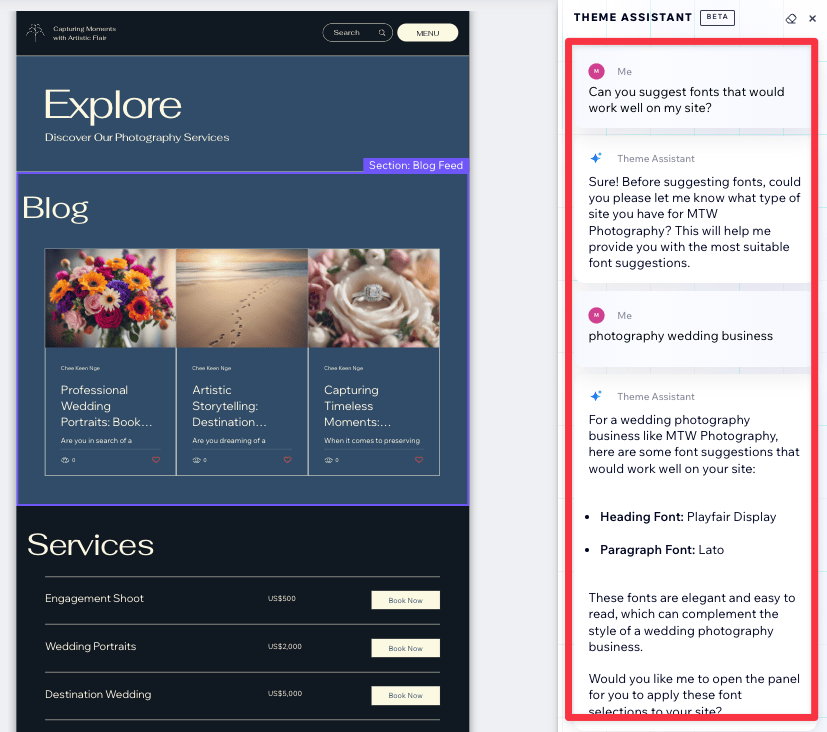The height and width of the screenshot is (732, 827).
Task: Click the sparkle icon next to the font suggestions reply
Action: click(x=596, y=396)
